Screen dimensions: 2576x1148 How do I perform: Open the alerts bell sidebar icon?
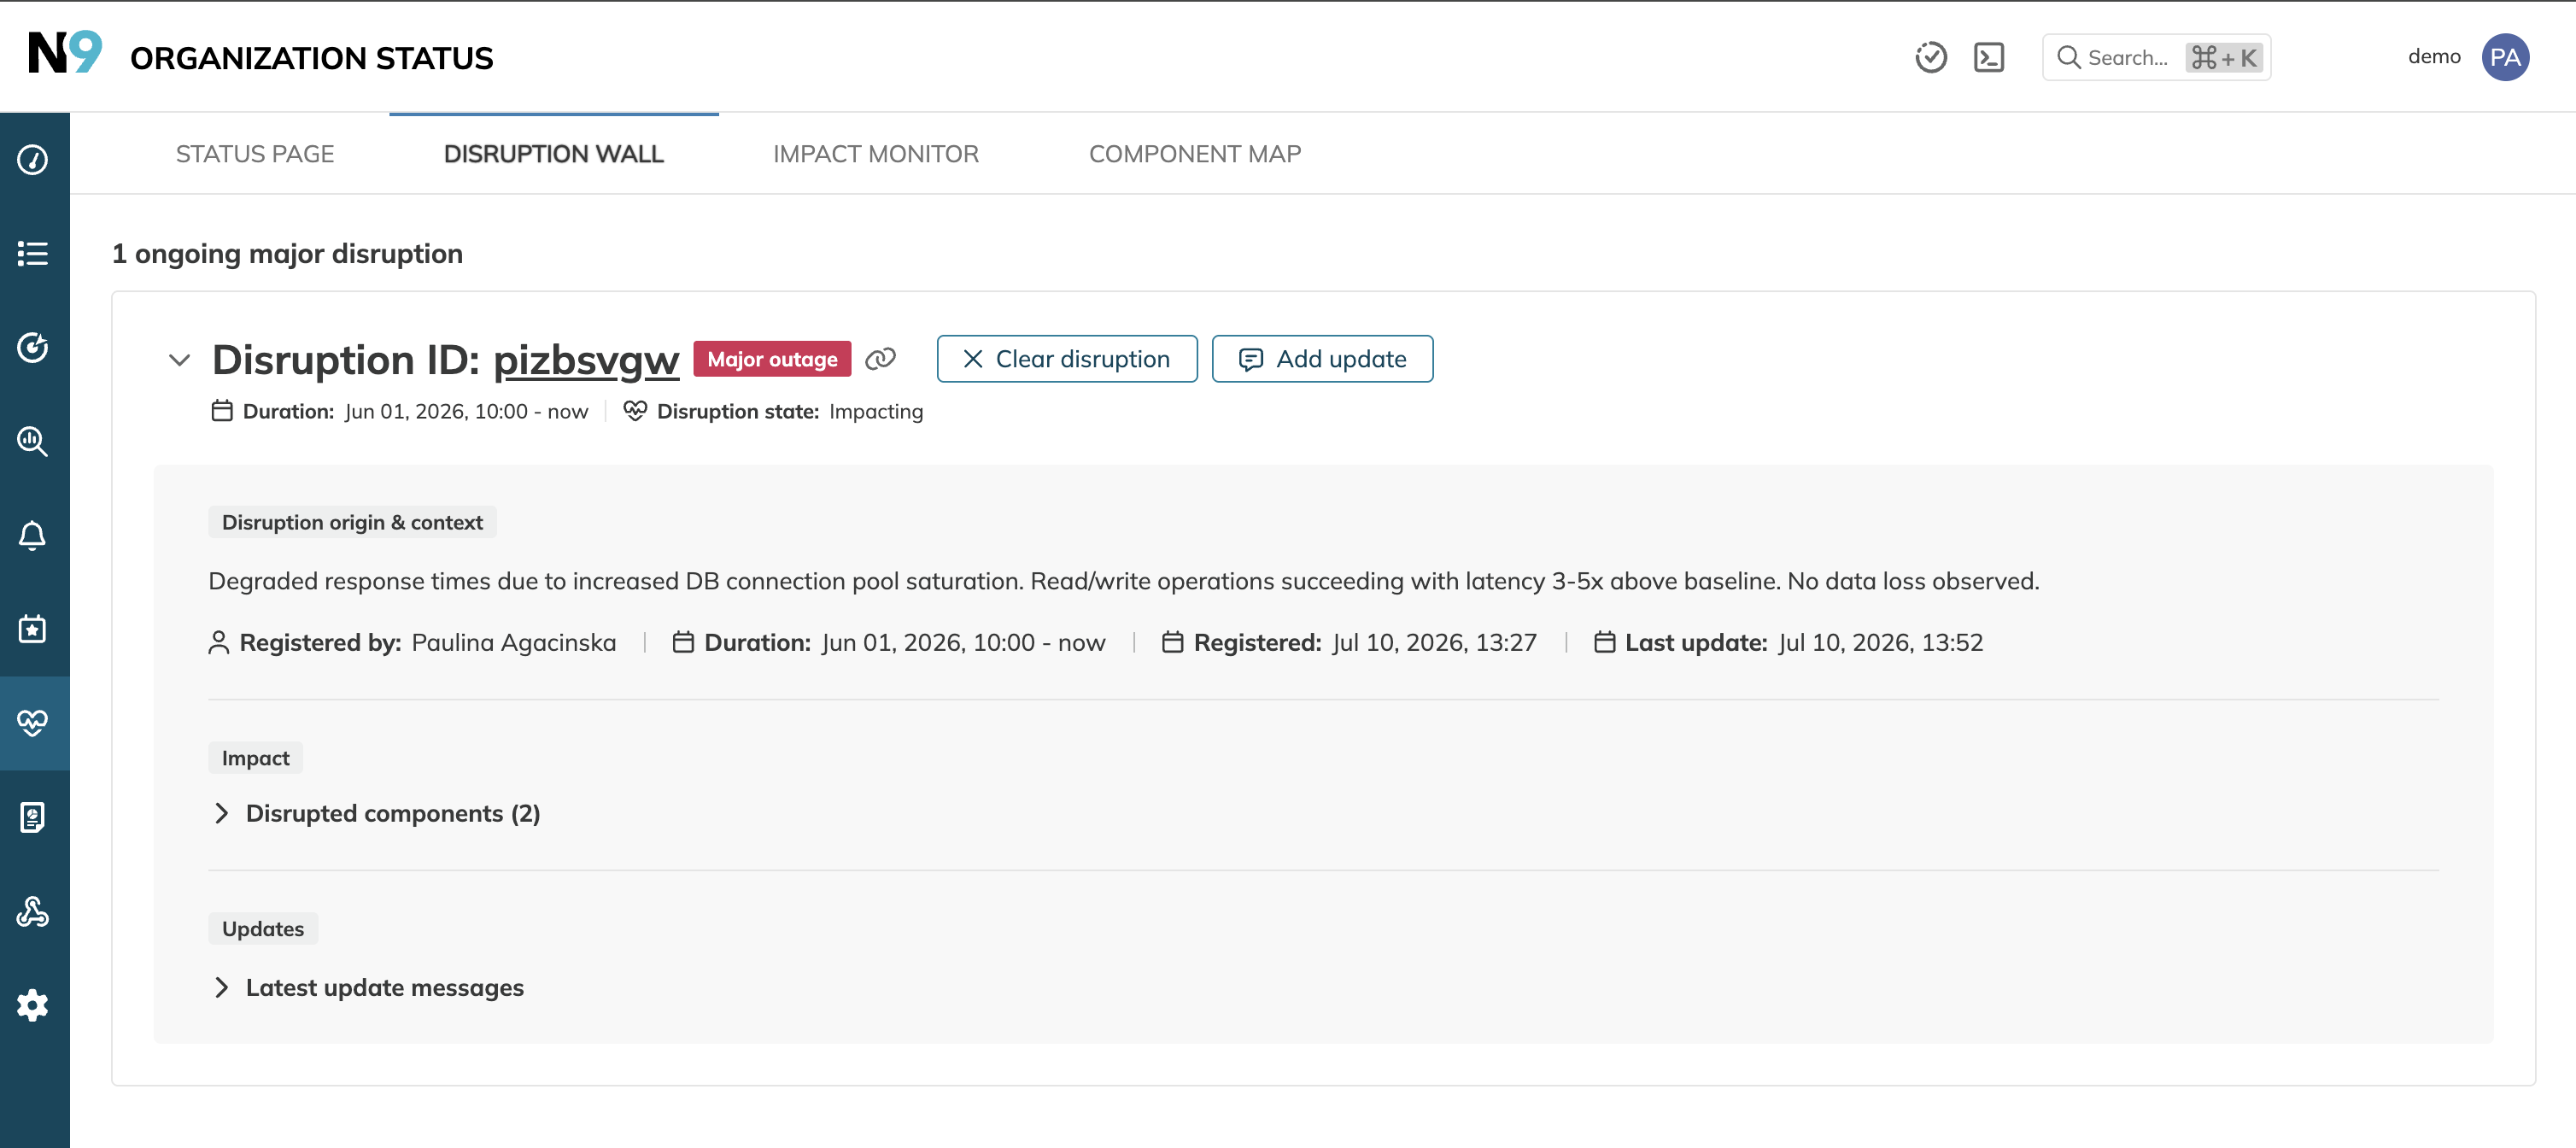[x=33, y=535]
